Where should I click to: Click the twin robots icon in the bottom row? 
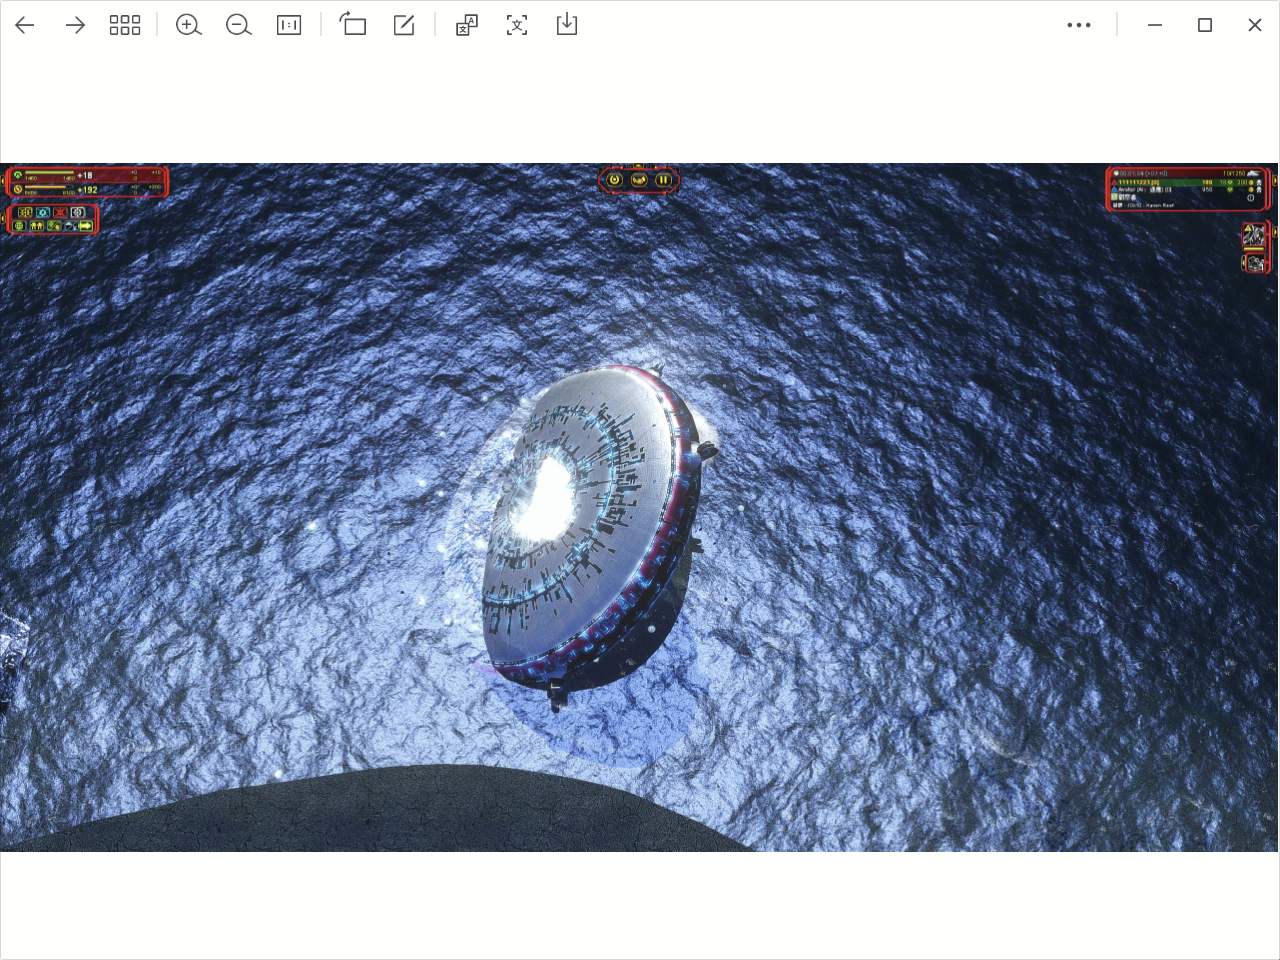point(37,226)
